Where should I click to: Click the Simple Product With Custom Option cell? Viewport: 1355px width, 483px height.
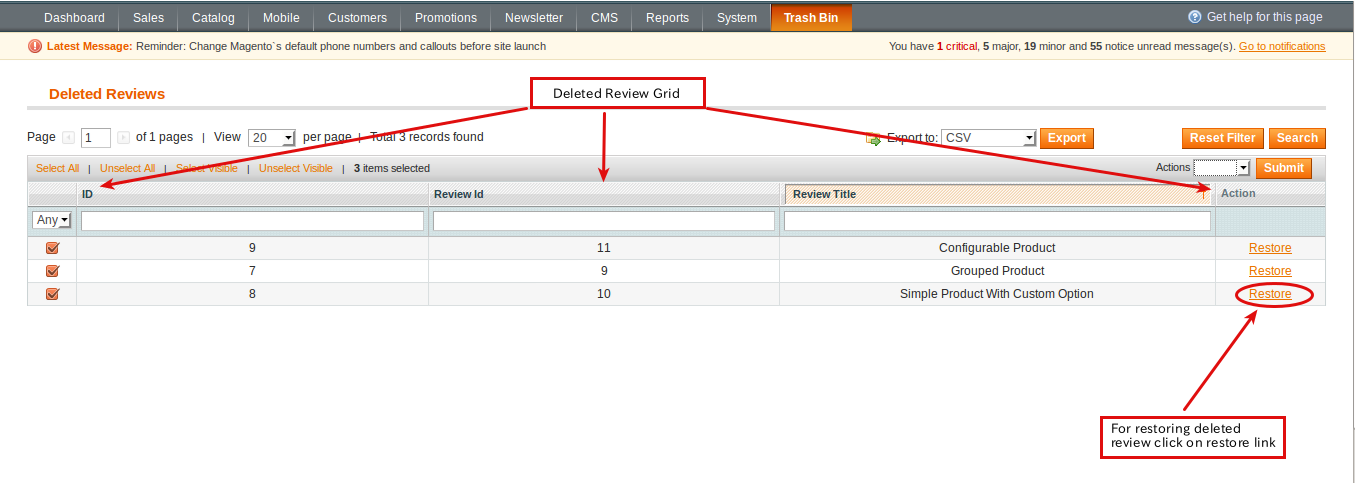pos(997,294)
